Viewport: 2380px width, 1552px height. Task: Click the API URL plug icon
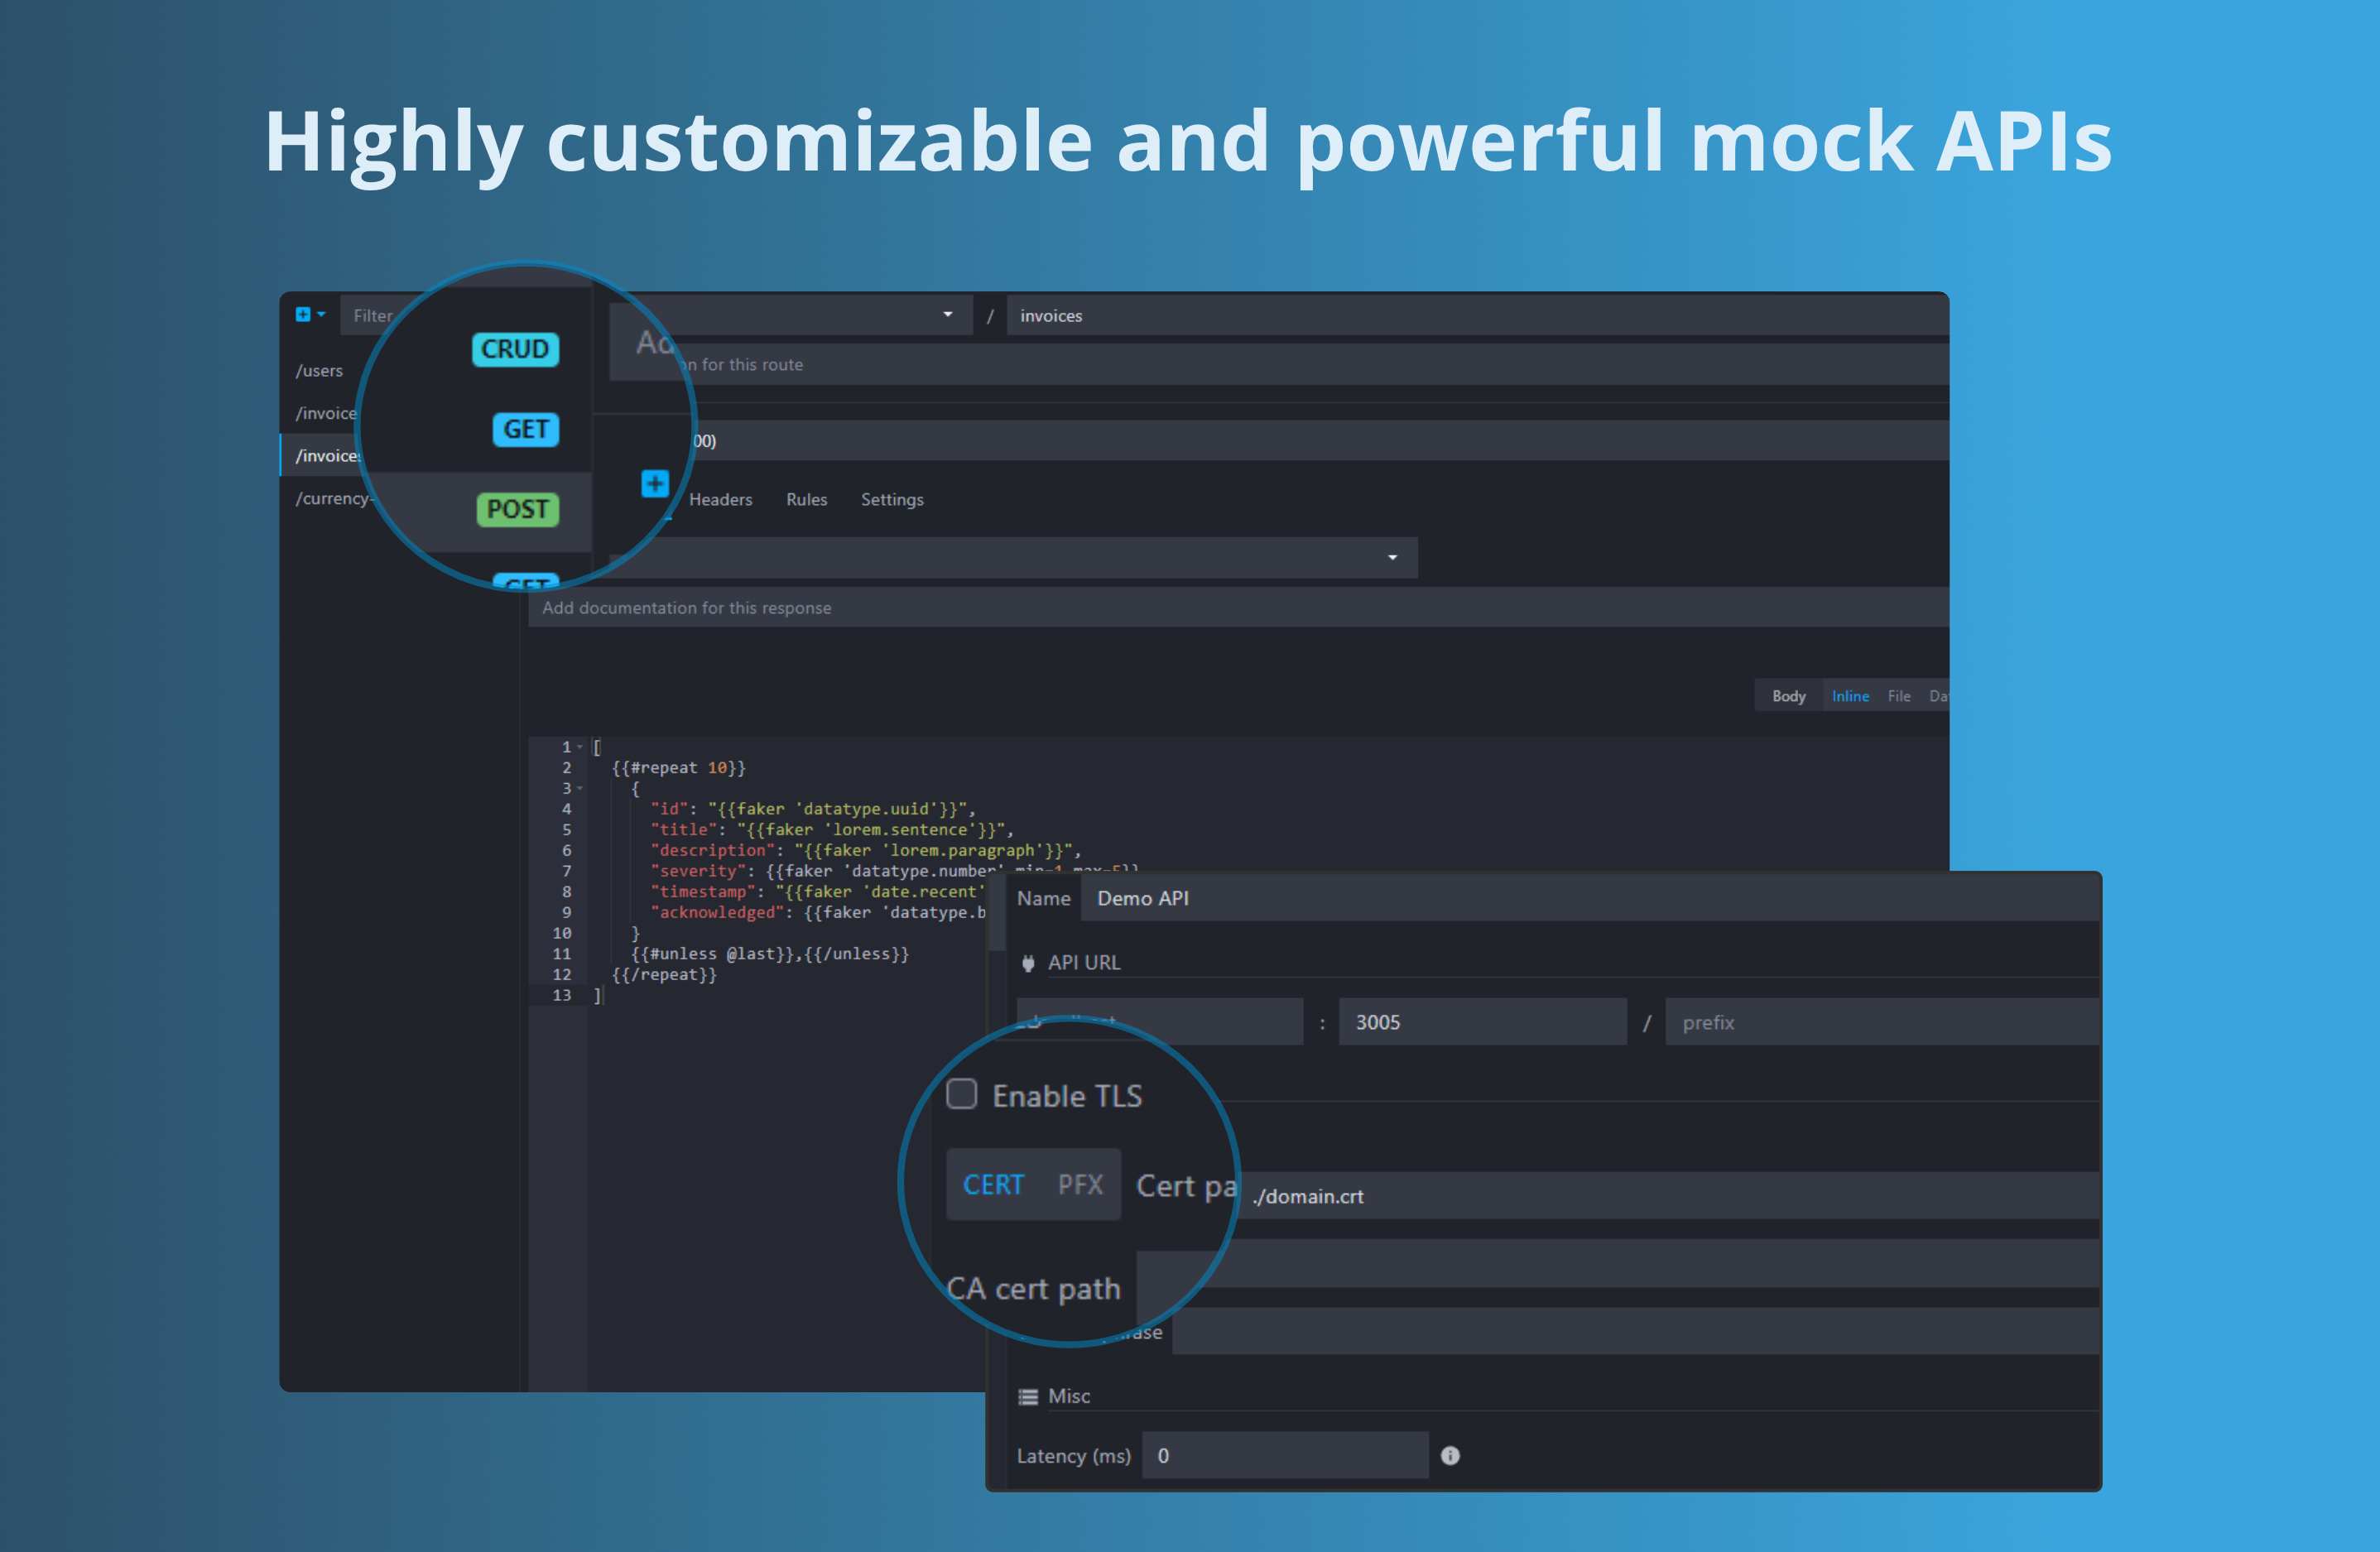(1028, 963)
